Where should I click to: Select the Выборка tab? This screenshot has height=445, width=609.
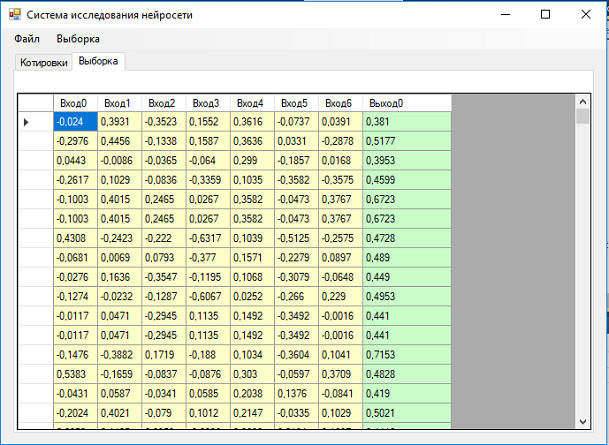(99, 61)
